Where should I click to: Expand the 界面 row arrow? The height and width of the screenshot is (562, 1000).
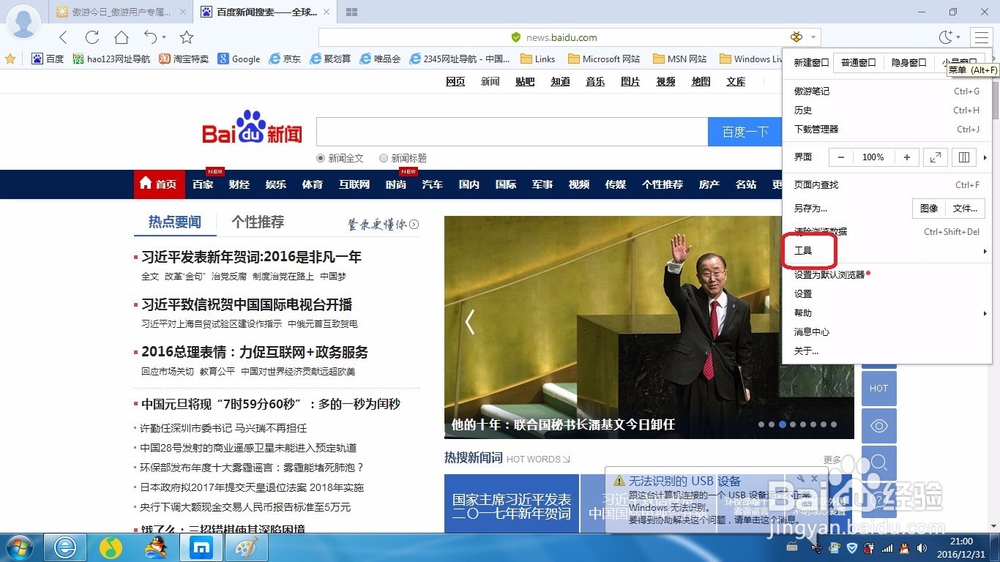pos(985,158)
